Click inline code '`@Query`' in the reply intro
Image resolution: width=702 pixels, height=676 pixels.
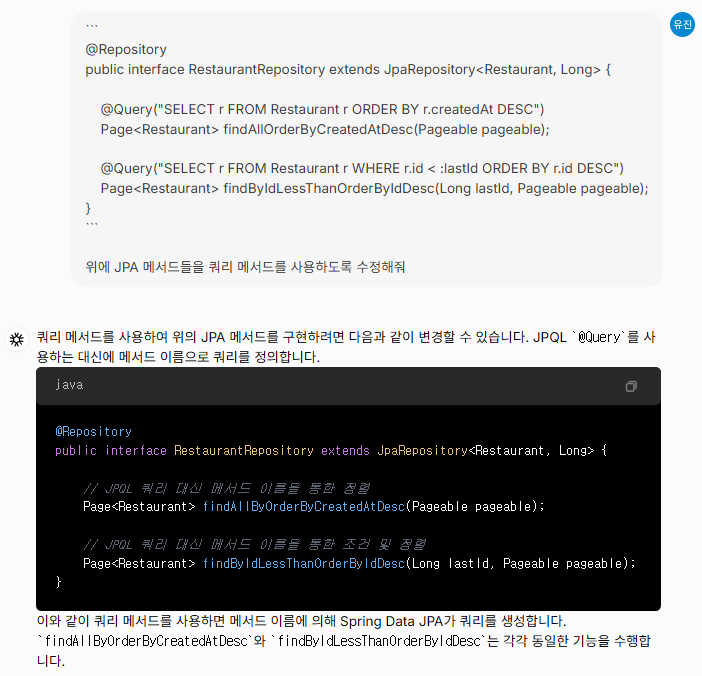point(599,337)
